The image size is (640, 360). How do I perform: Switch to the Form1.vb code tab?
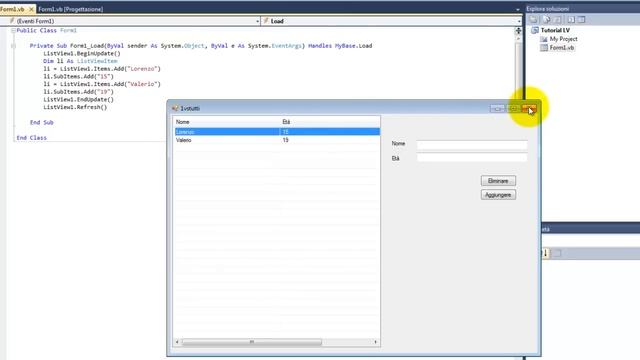pos(12,9)
